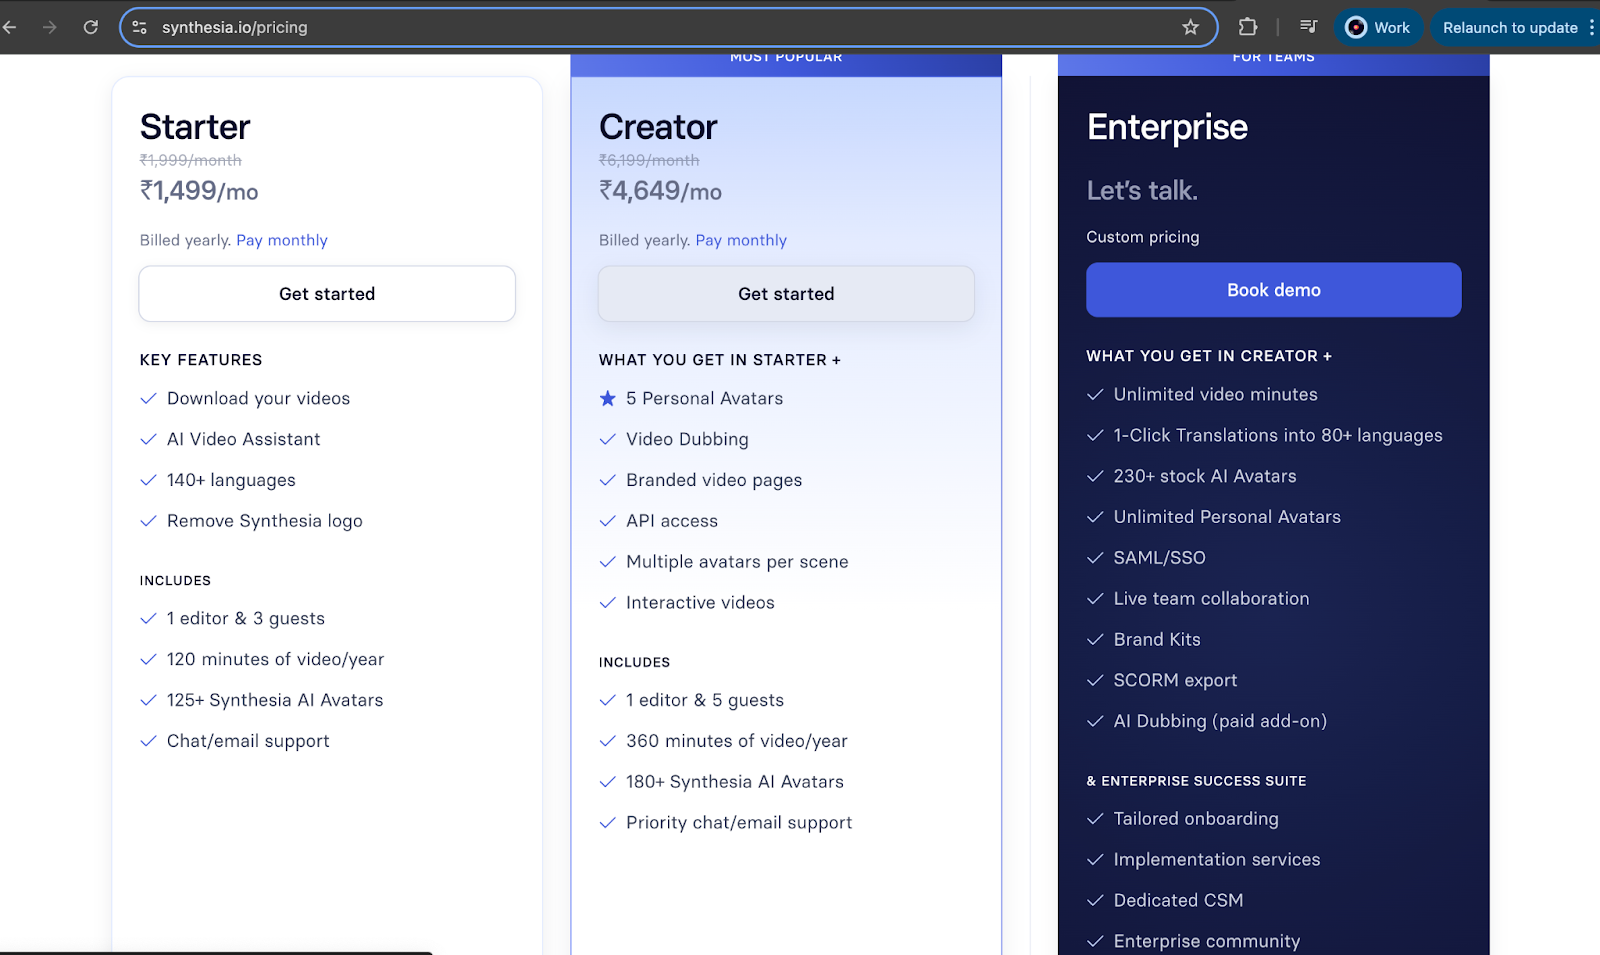Click Relaunch to update button

pyautogui.click(x=1510, y=27)
